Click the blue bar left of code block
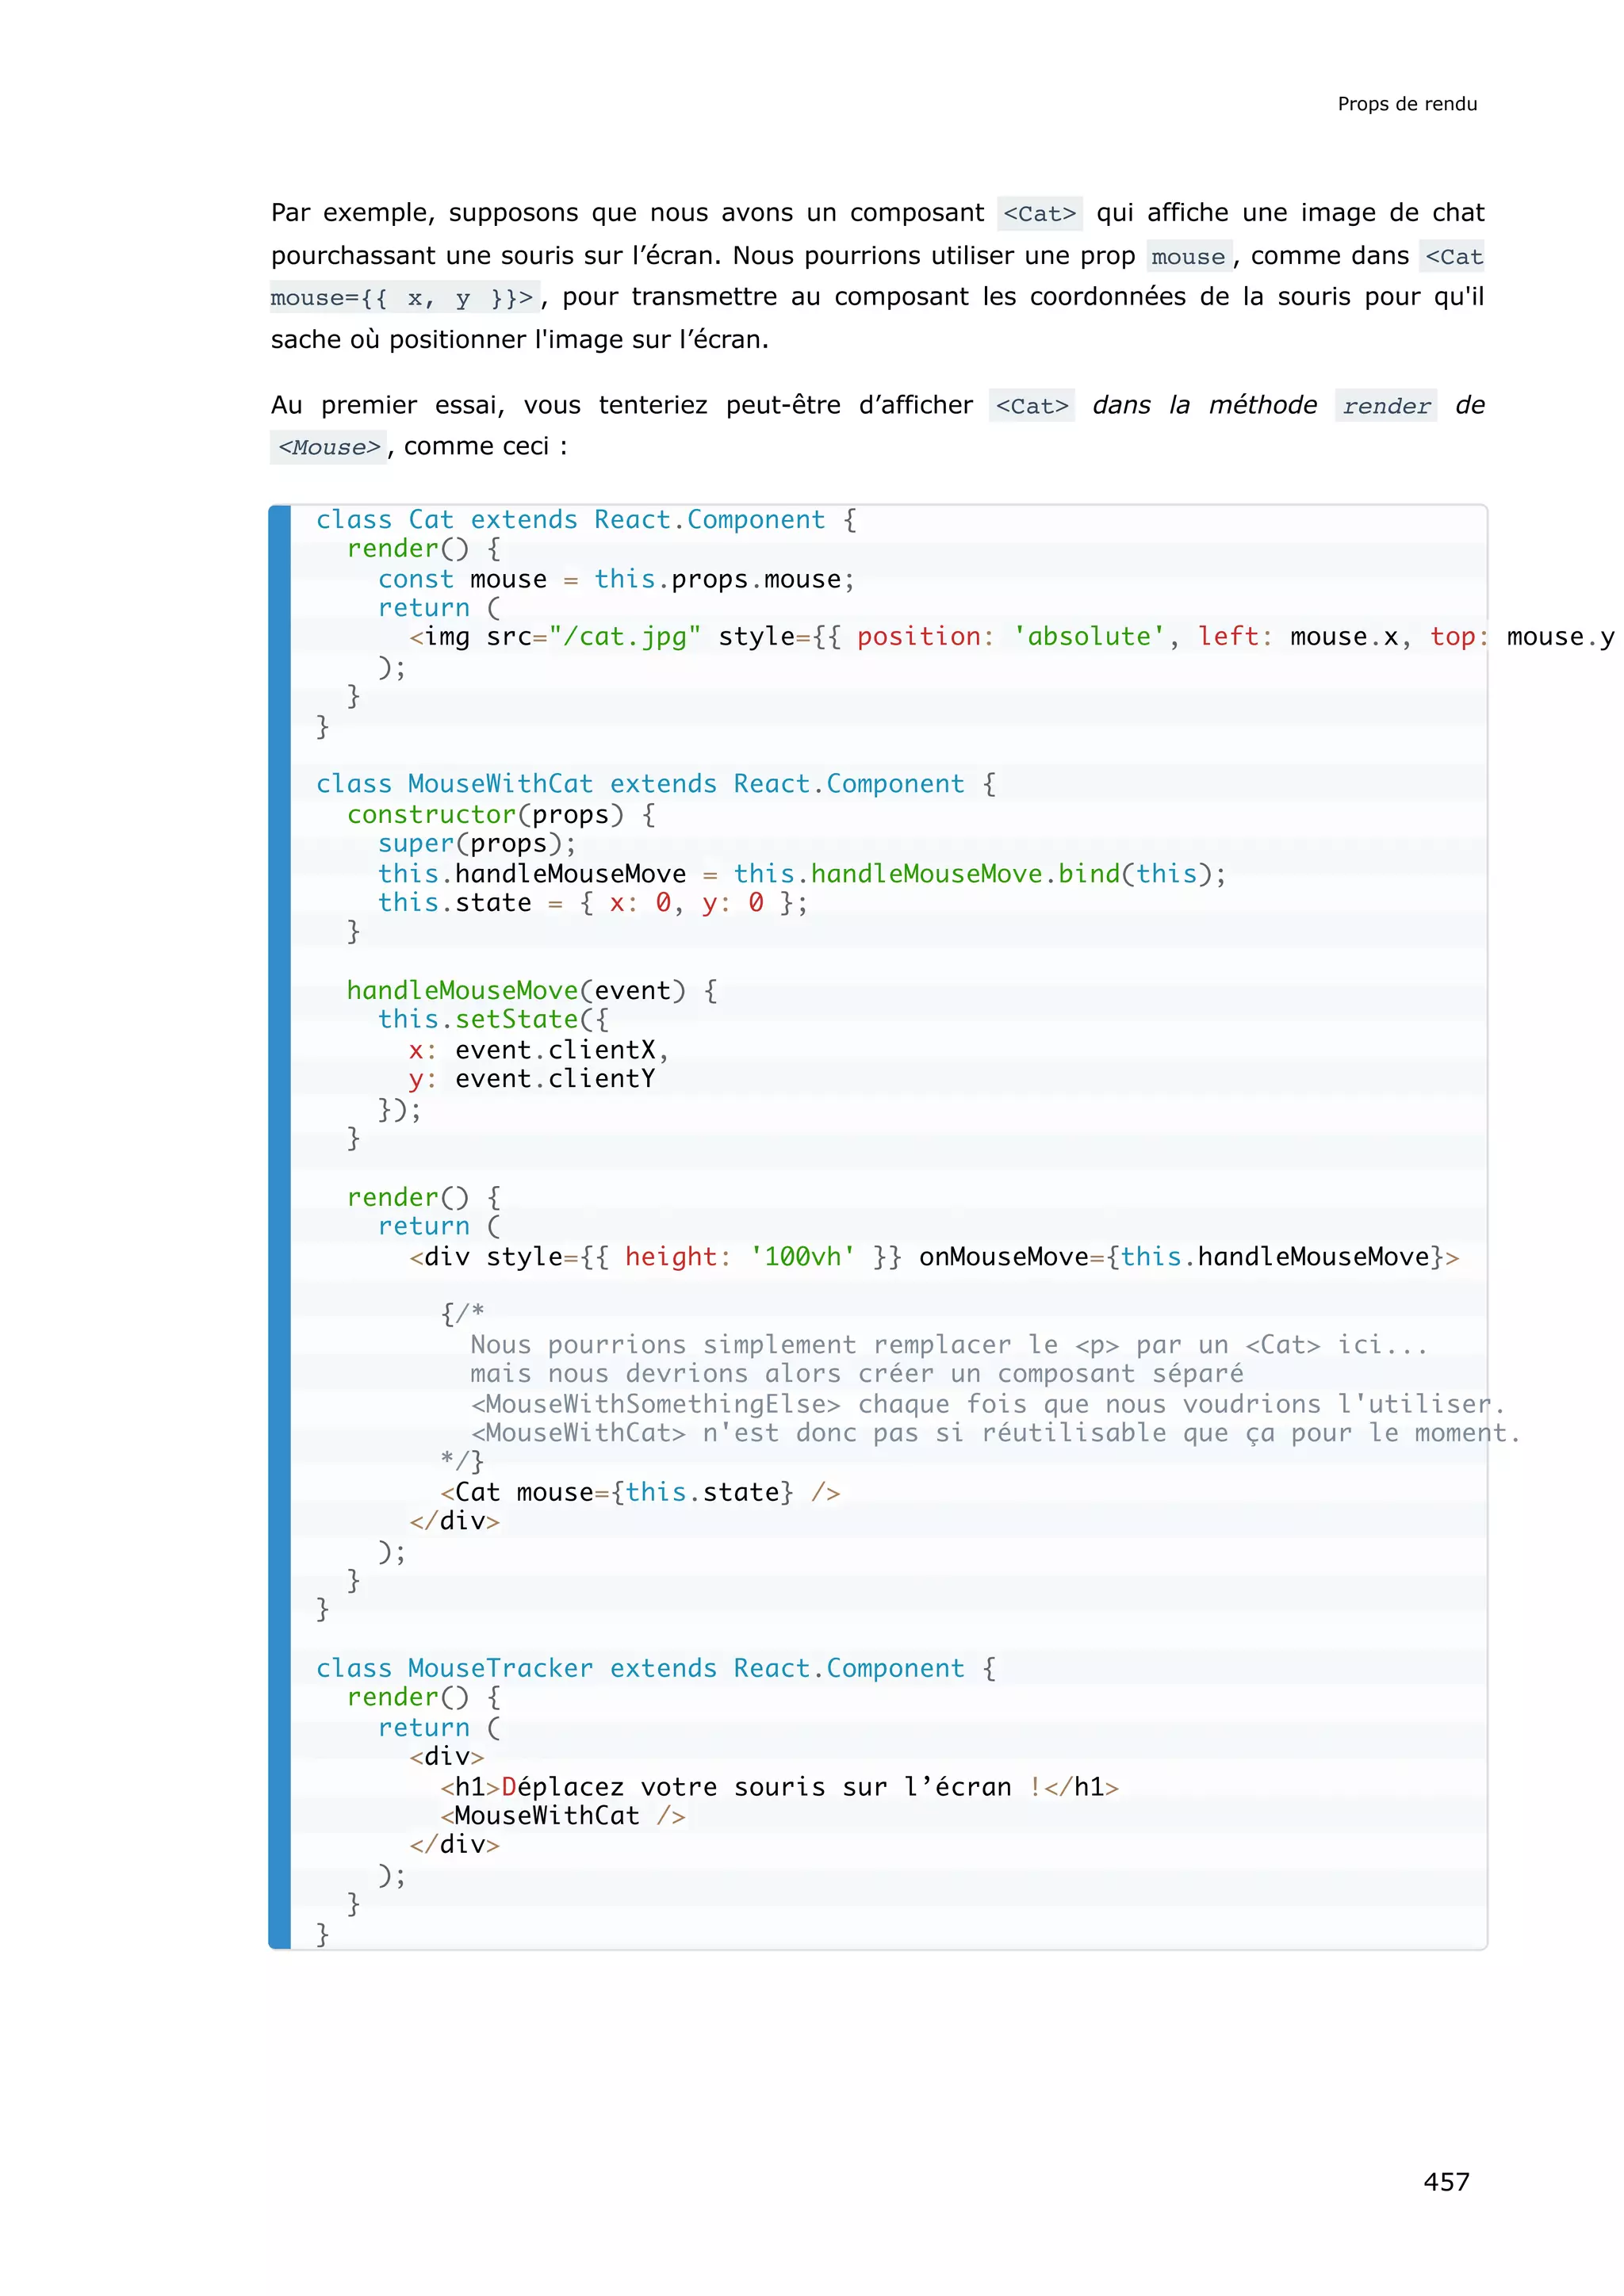1624x2296 pixels. coord(280,1226)
